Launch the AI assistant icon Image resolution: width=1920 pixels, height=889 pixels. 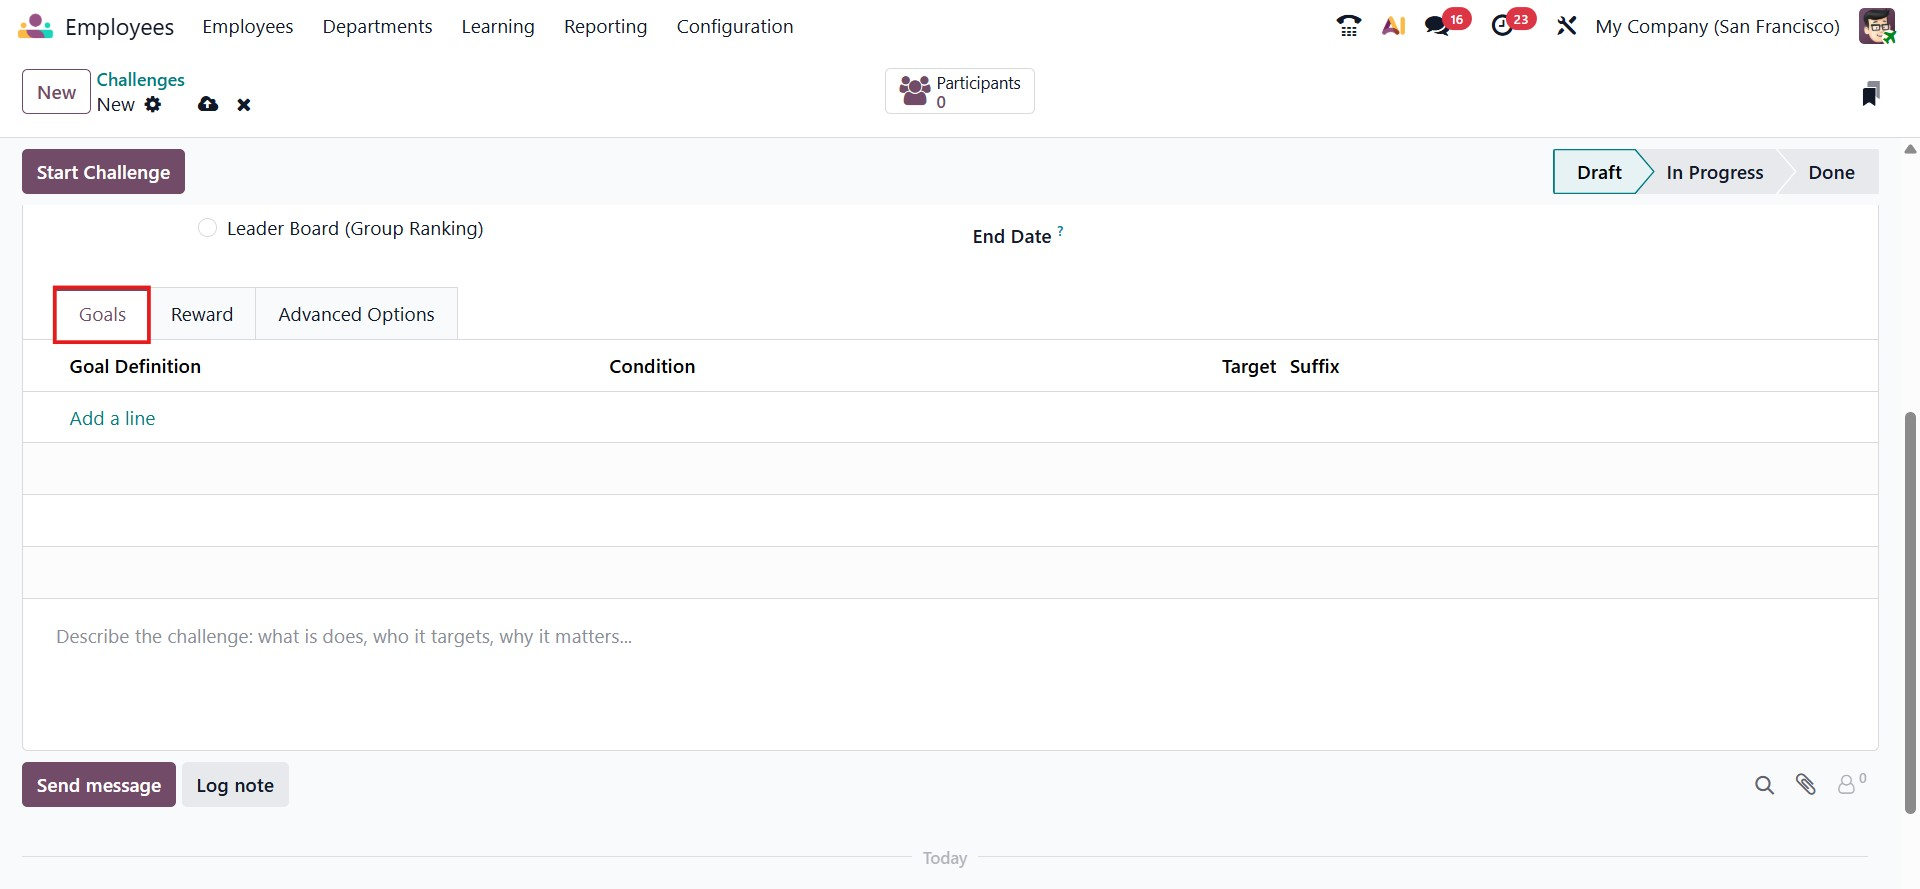(x=1394, y=26)
